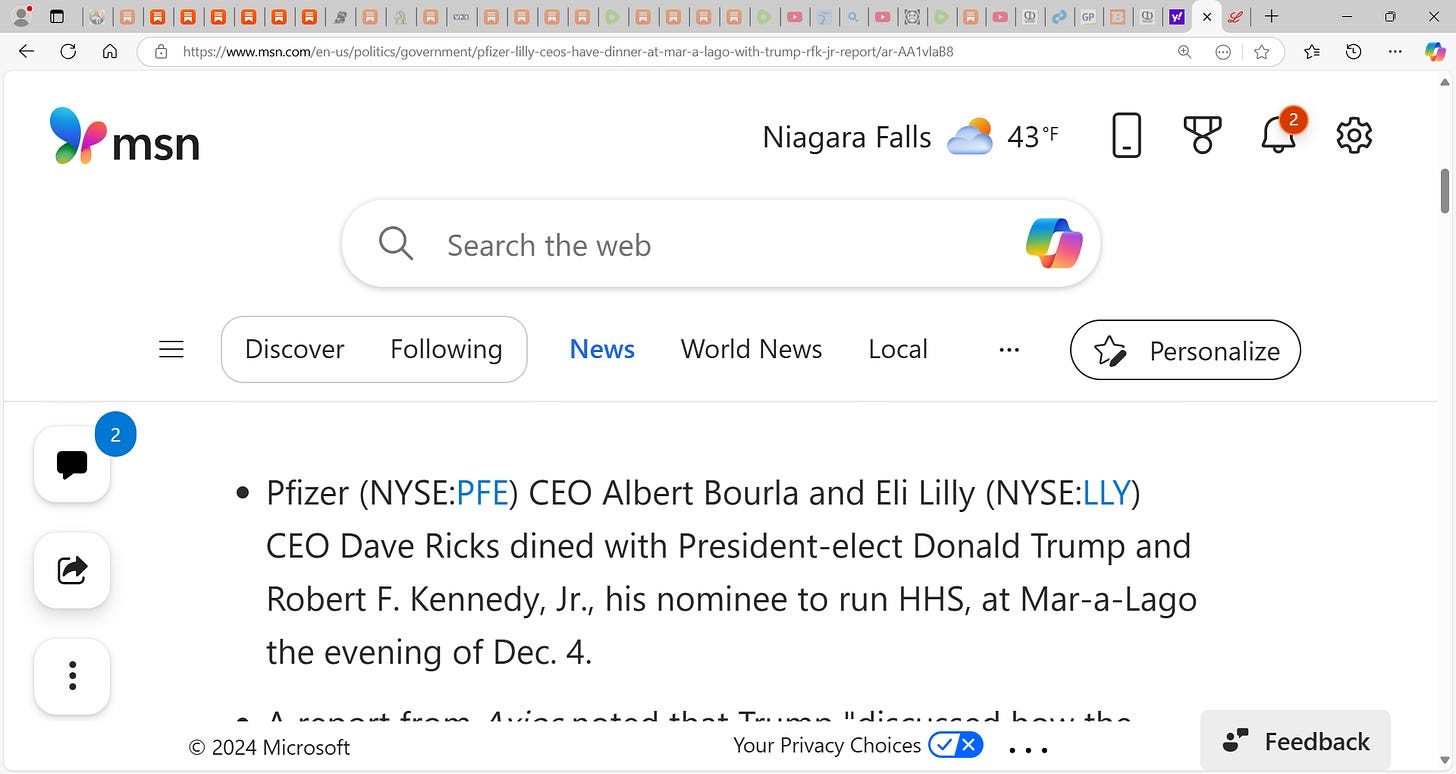Open Your Privacy Choices link

[827, 745]
